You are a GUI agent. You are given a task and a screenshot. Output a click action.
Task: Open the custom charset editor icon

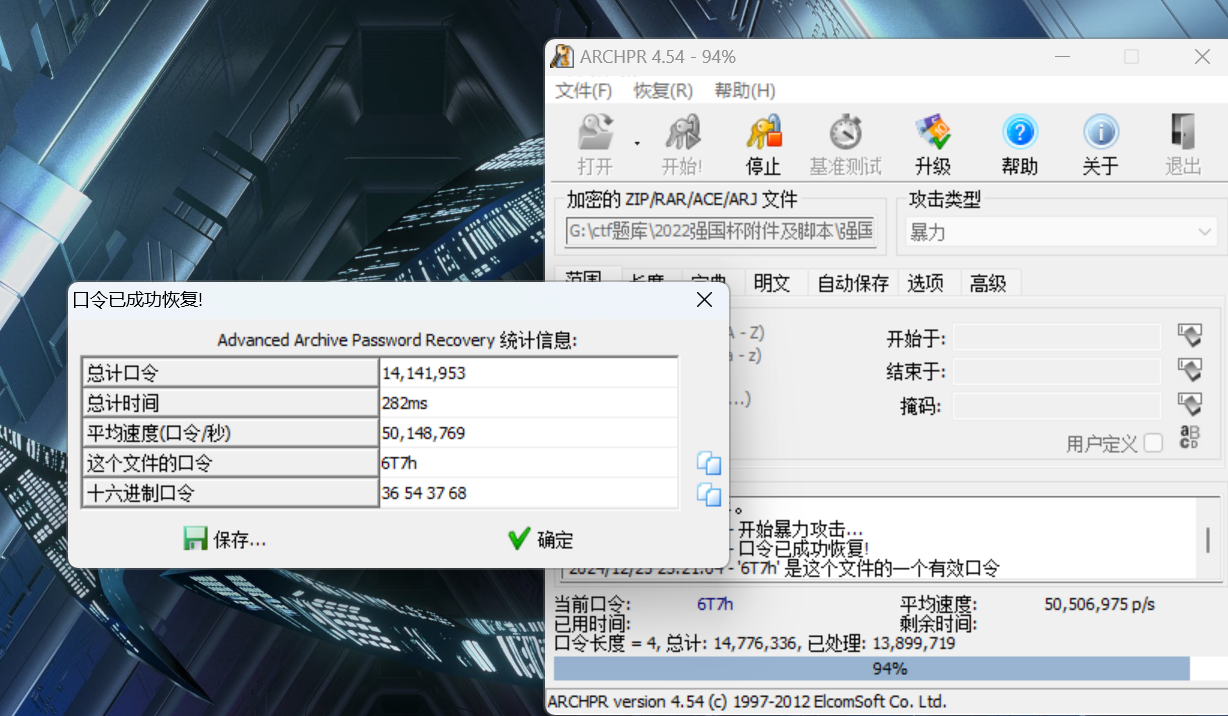(1189, 439)
